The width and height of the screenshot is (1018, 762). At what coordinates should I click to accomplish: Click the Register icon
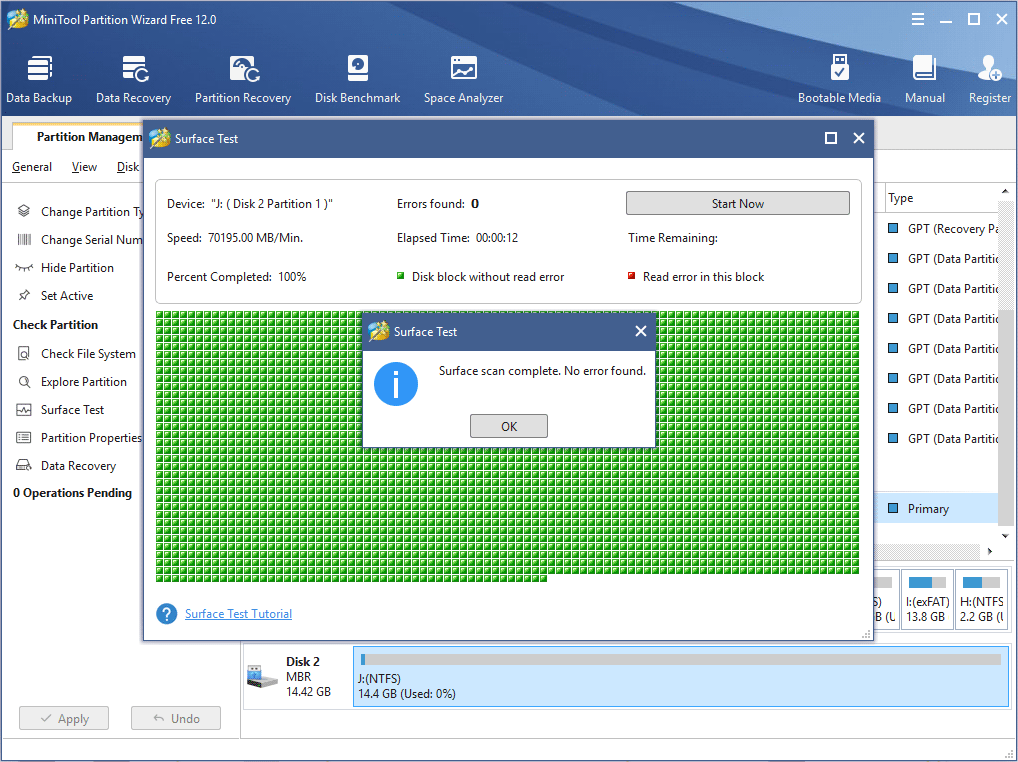pos(989,79)
